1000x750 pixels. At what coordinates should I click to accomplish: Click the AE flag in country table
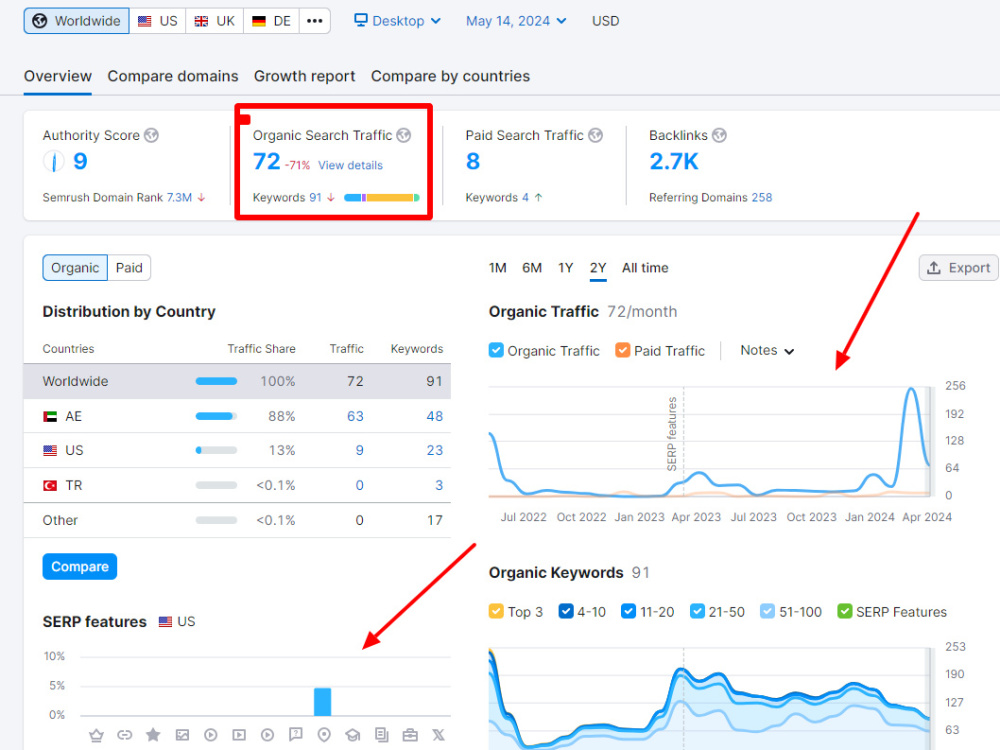click(x=50, y=416)
